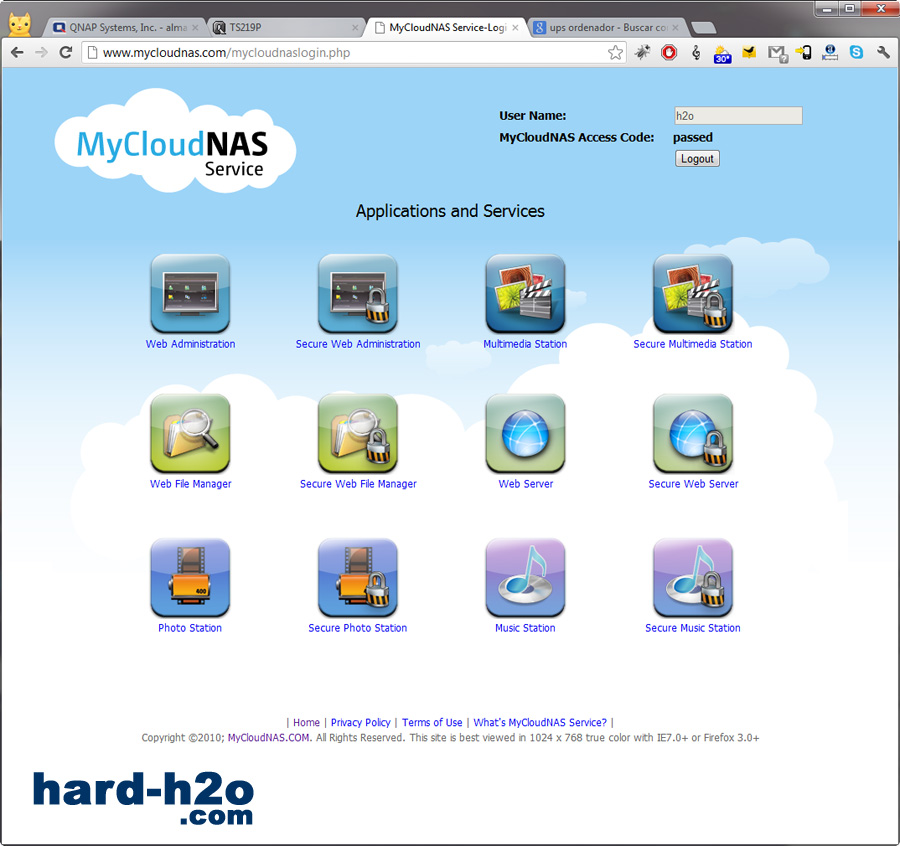This screenshot has width=900, height=846.
Task: Click the Skype extension icon
Action: tap(856, 53)
